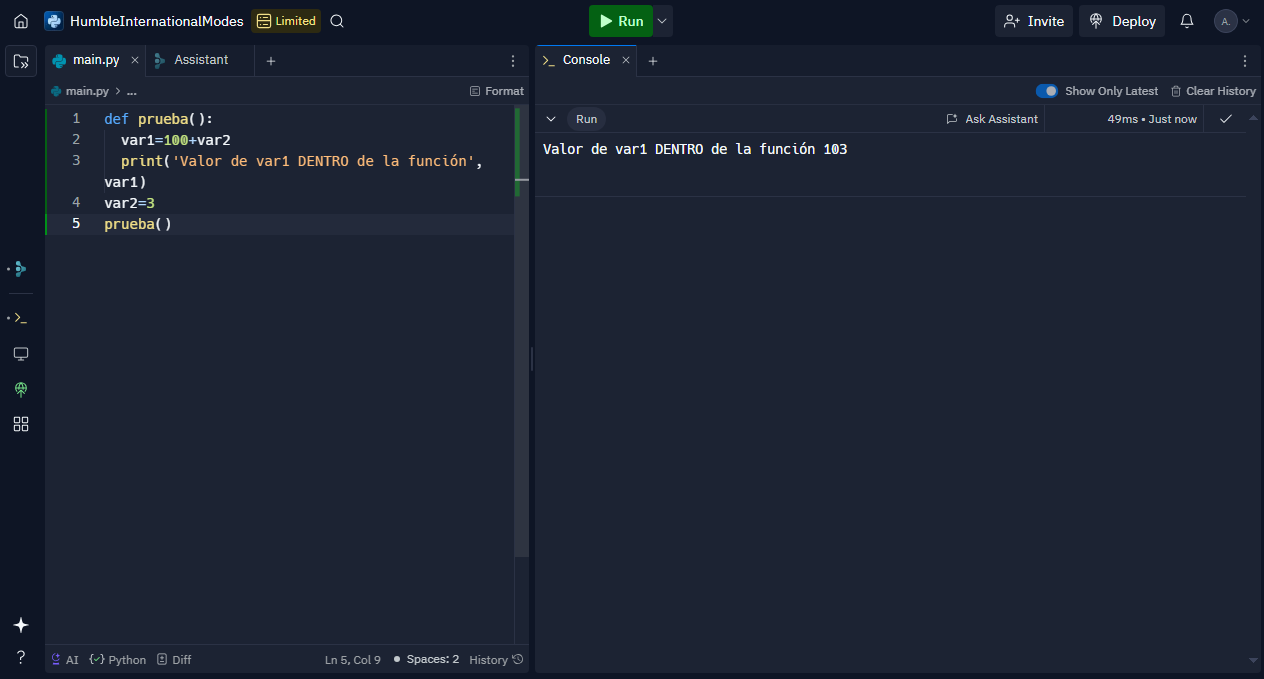Click the 'prueba()' call on line 5

138,224
